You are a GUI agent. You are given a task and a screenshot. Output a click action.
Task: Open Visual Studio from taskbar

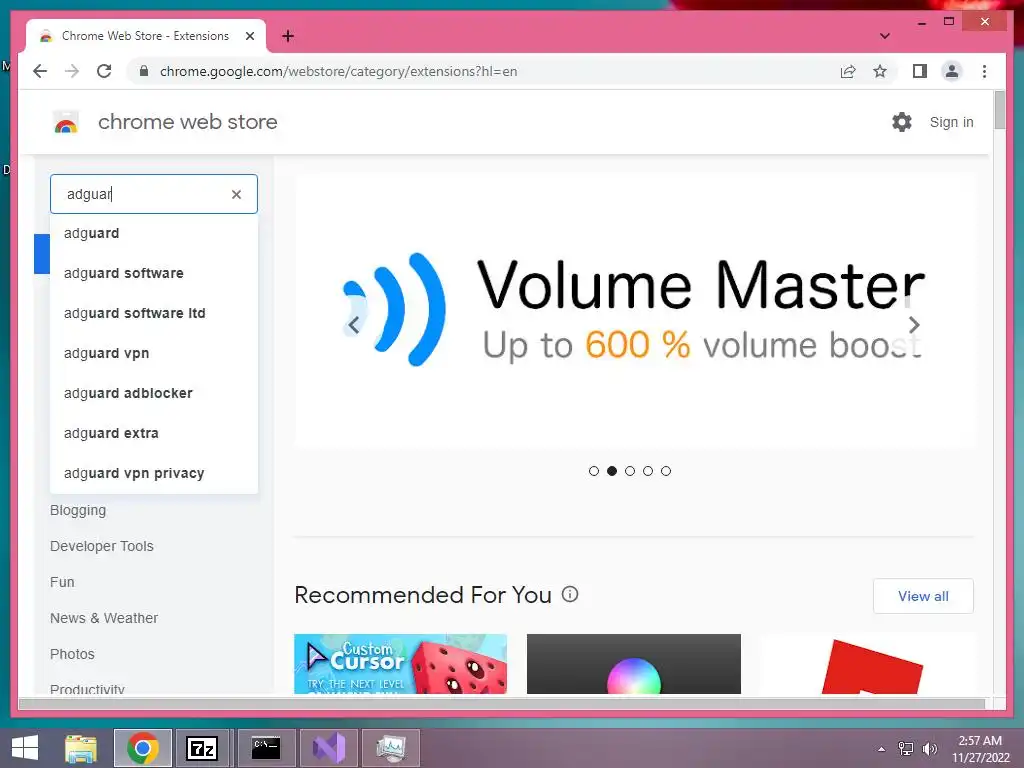[x=328, y=748]
